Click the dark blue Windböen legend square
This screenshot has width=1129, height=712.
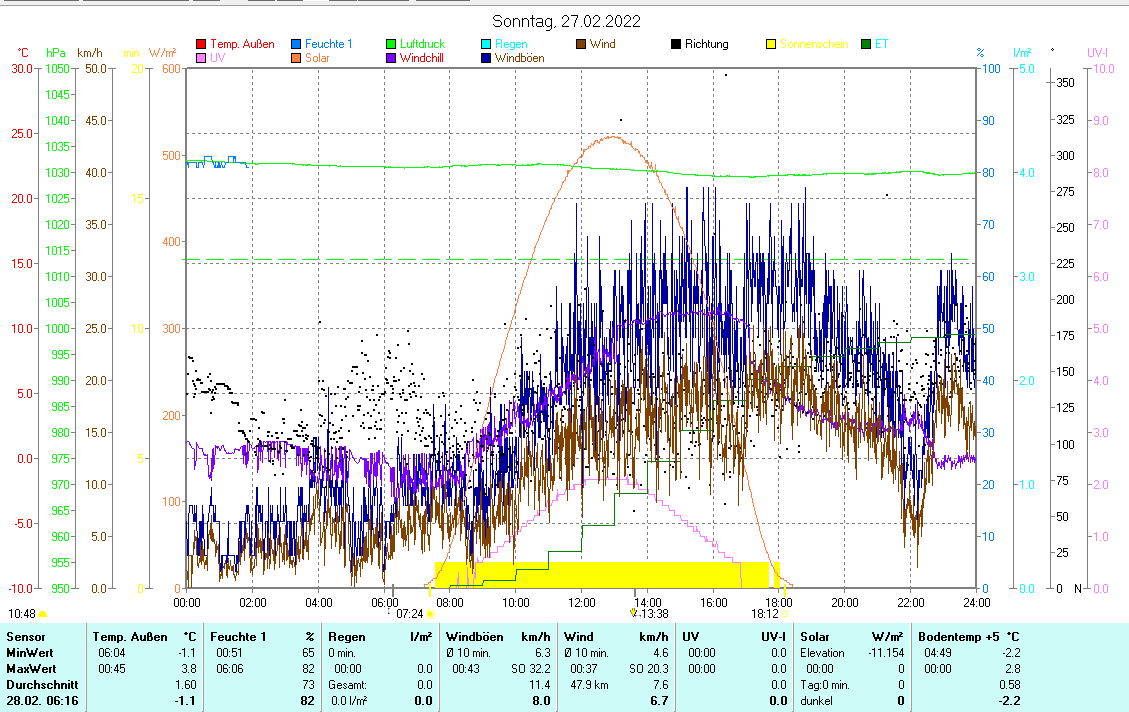(486, 58)
